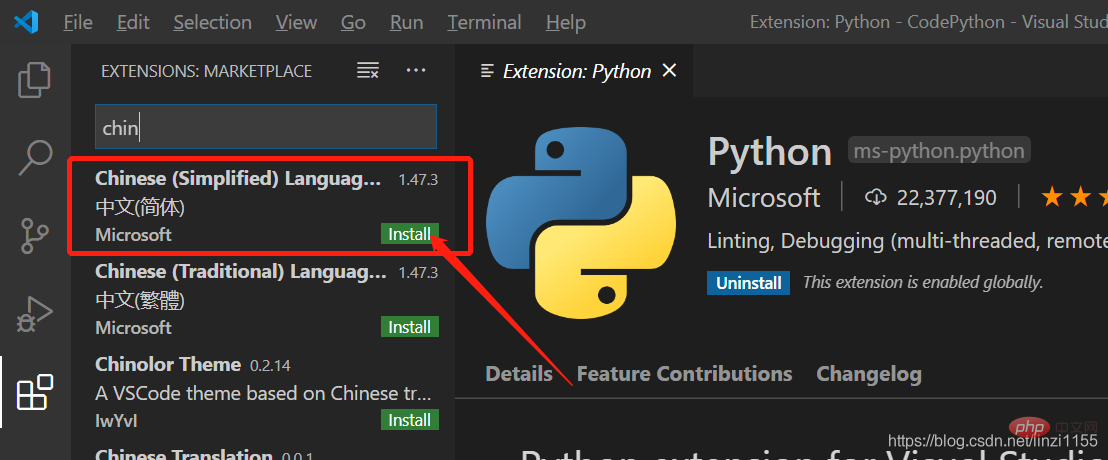Click the Extensions icon in activity bar

tap(35, 392)
